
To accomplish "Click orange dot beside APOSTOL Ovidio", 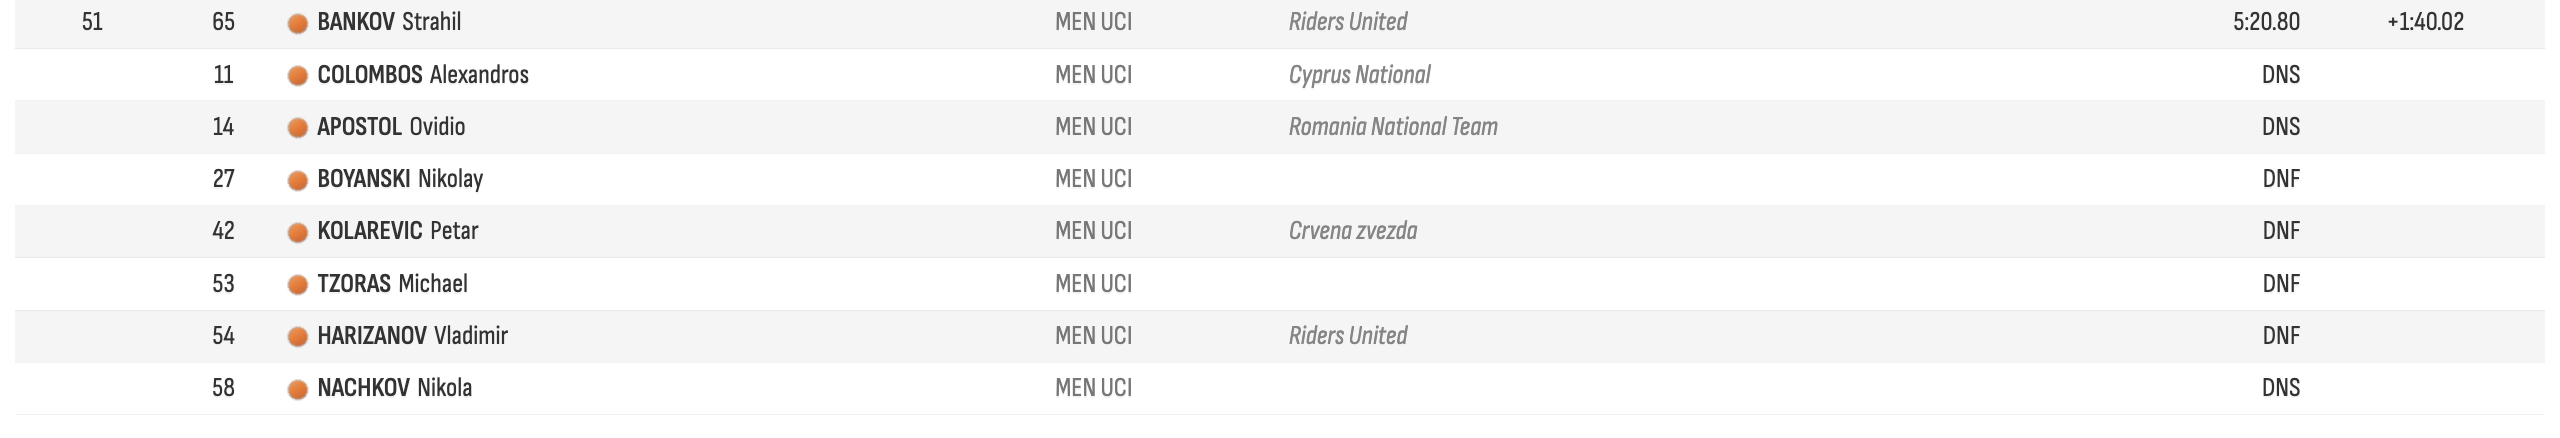I will [297, 128].
